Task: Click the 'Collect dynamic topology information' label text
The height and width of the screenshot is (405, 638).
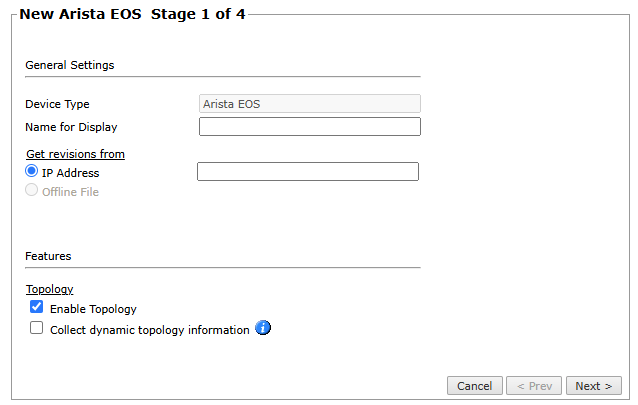Action: (x=149, y=330)
